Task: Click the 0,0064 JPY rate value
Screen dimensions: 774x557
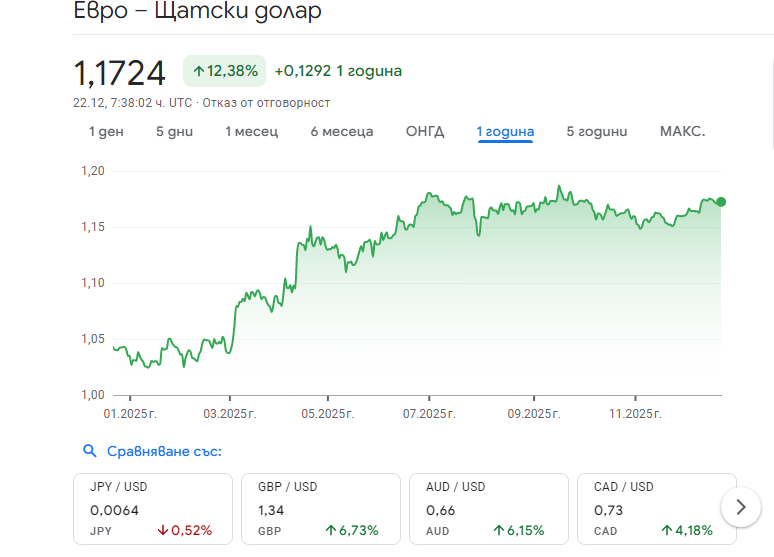Action: [x=114, y=510]
